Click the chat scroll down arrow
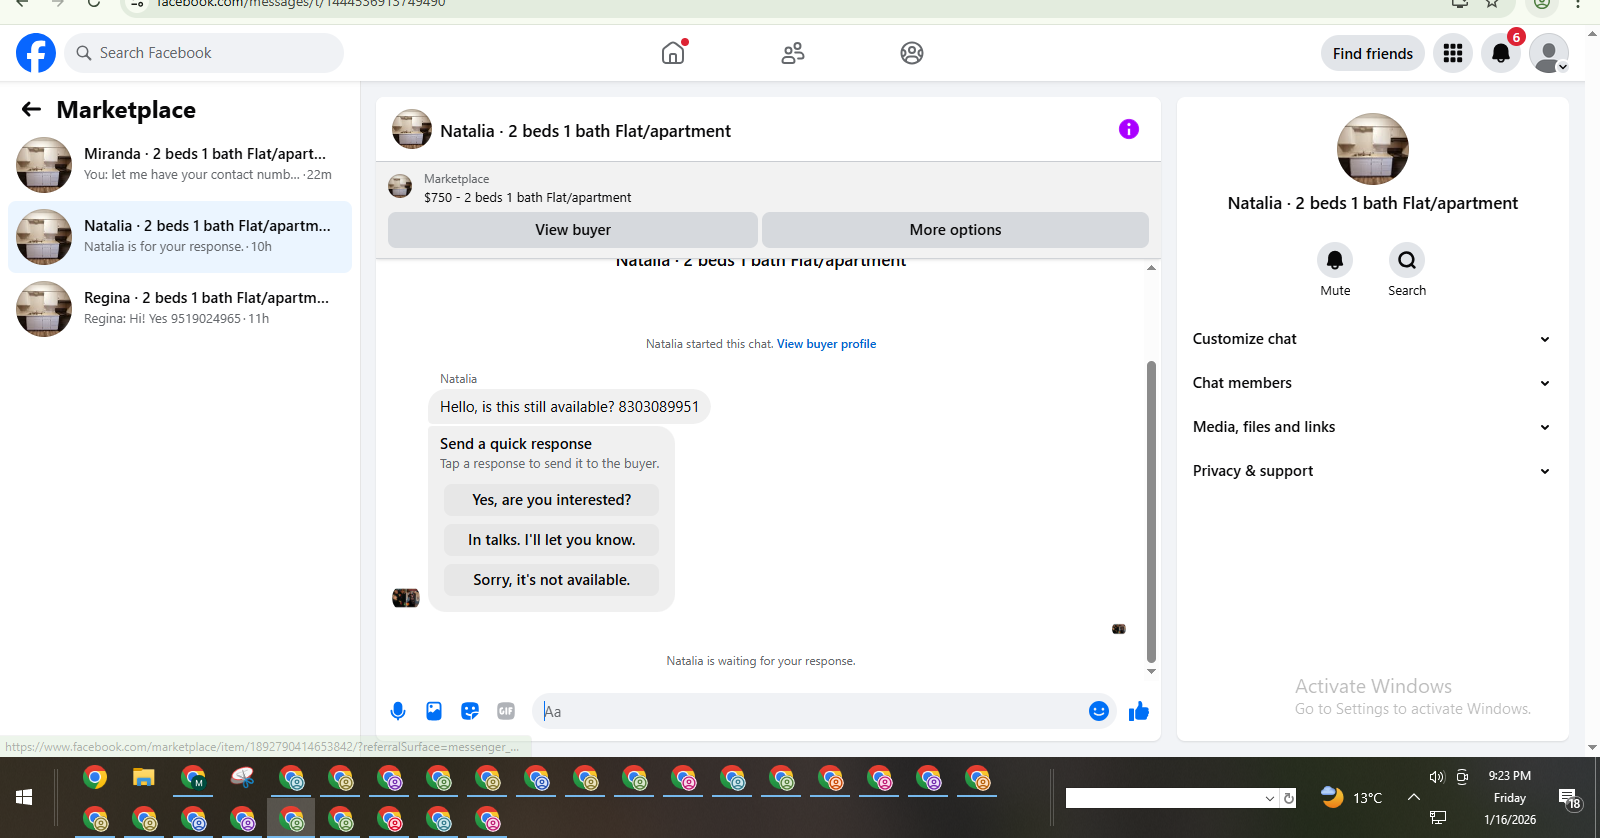 tap(1151, 671)
